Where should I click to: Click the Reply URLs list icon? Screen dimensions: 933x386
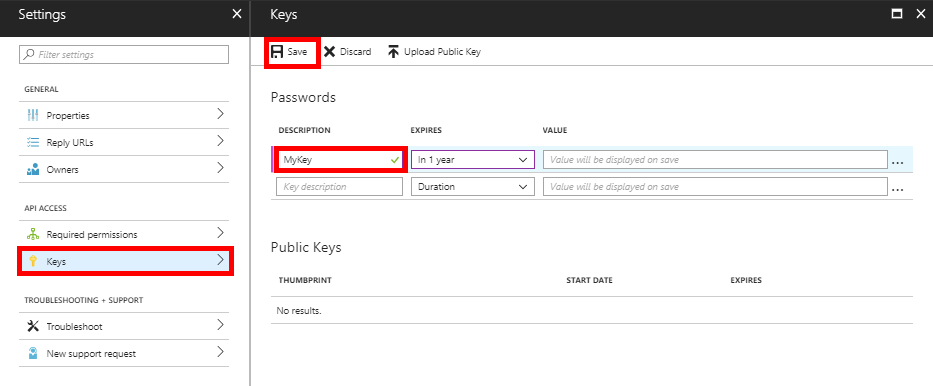33,143
